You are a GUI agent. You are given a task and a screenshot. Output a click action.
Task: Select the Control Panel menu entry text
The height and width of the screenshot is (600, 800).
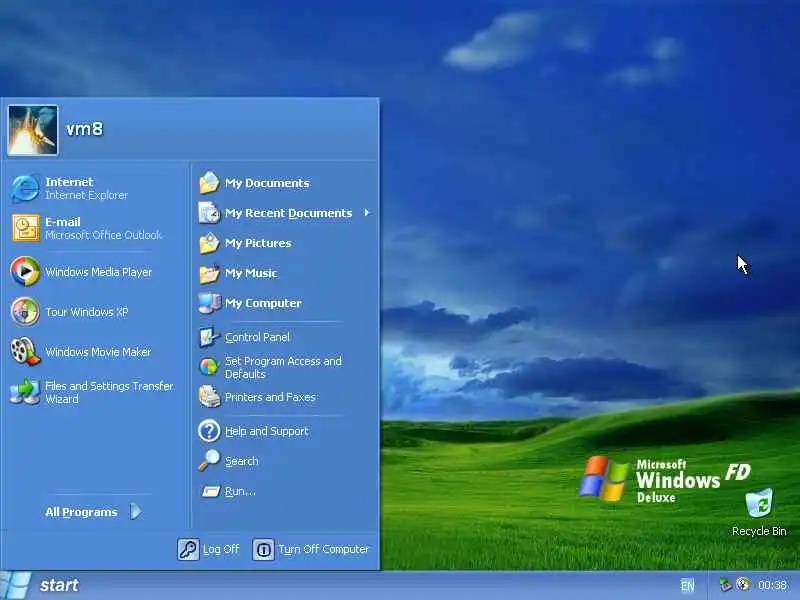[257, 337]
